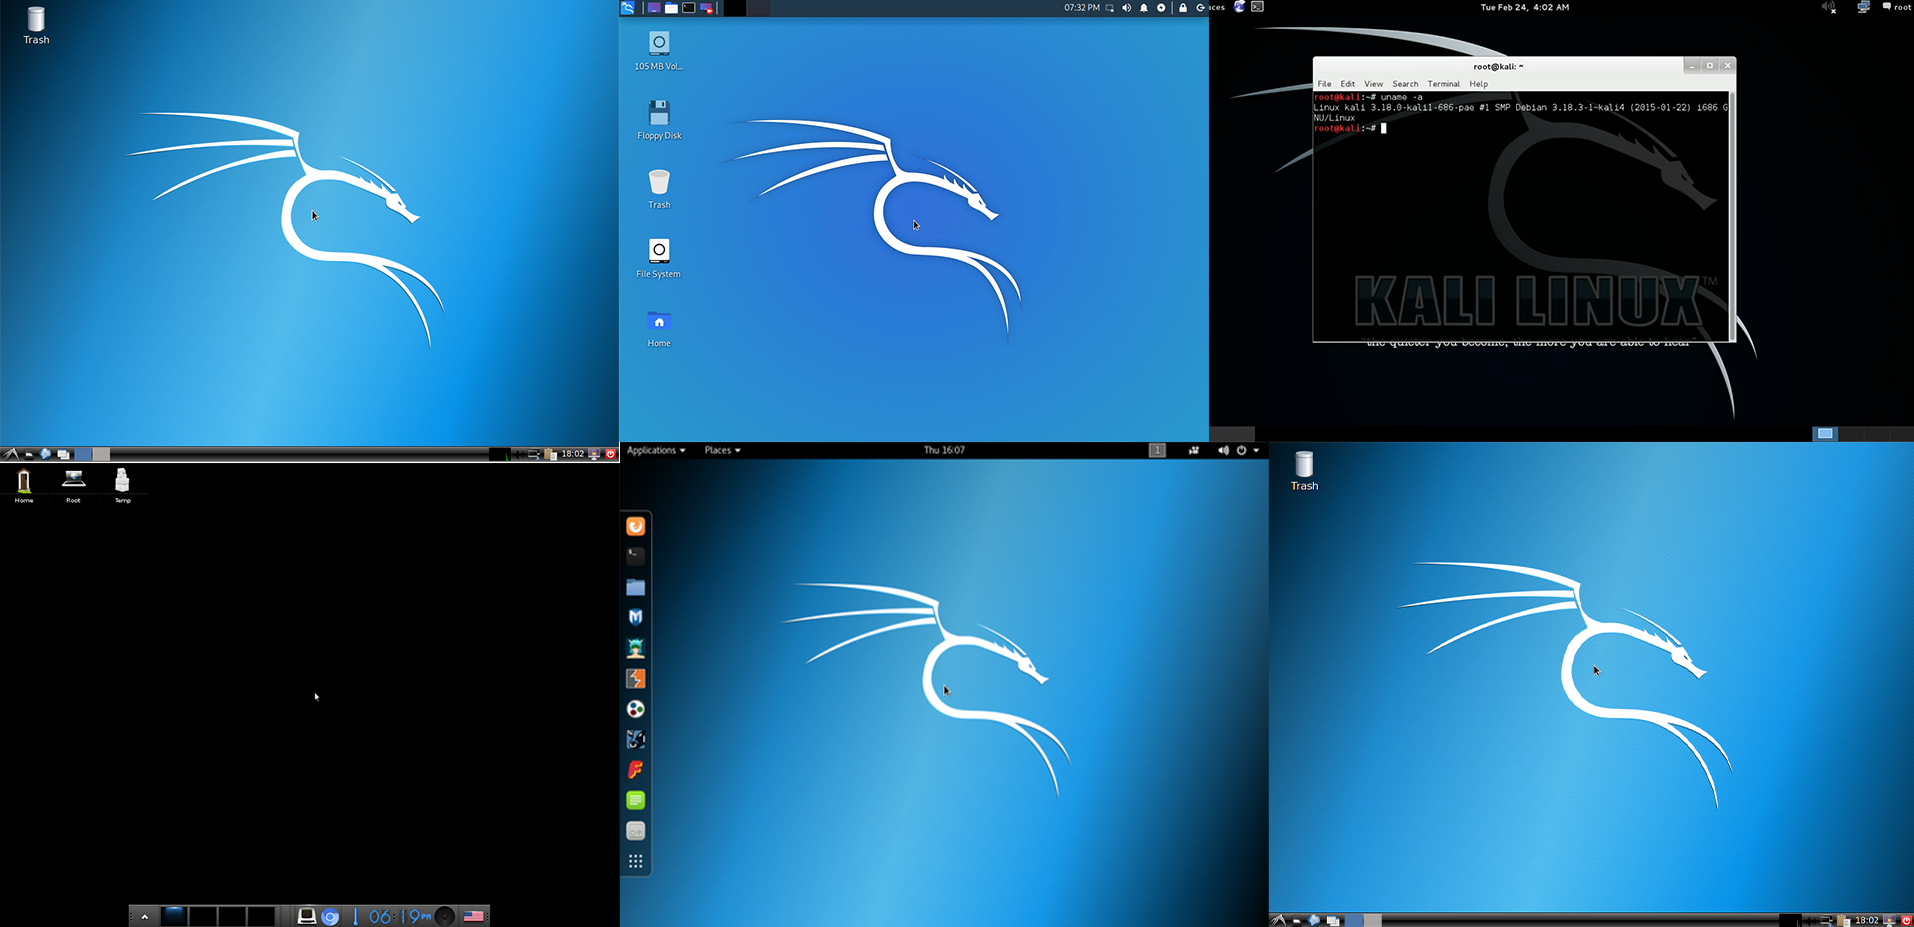Launch the orange Firefox icon in the dock

pyautogui.click(x=636, y=526)
